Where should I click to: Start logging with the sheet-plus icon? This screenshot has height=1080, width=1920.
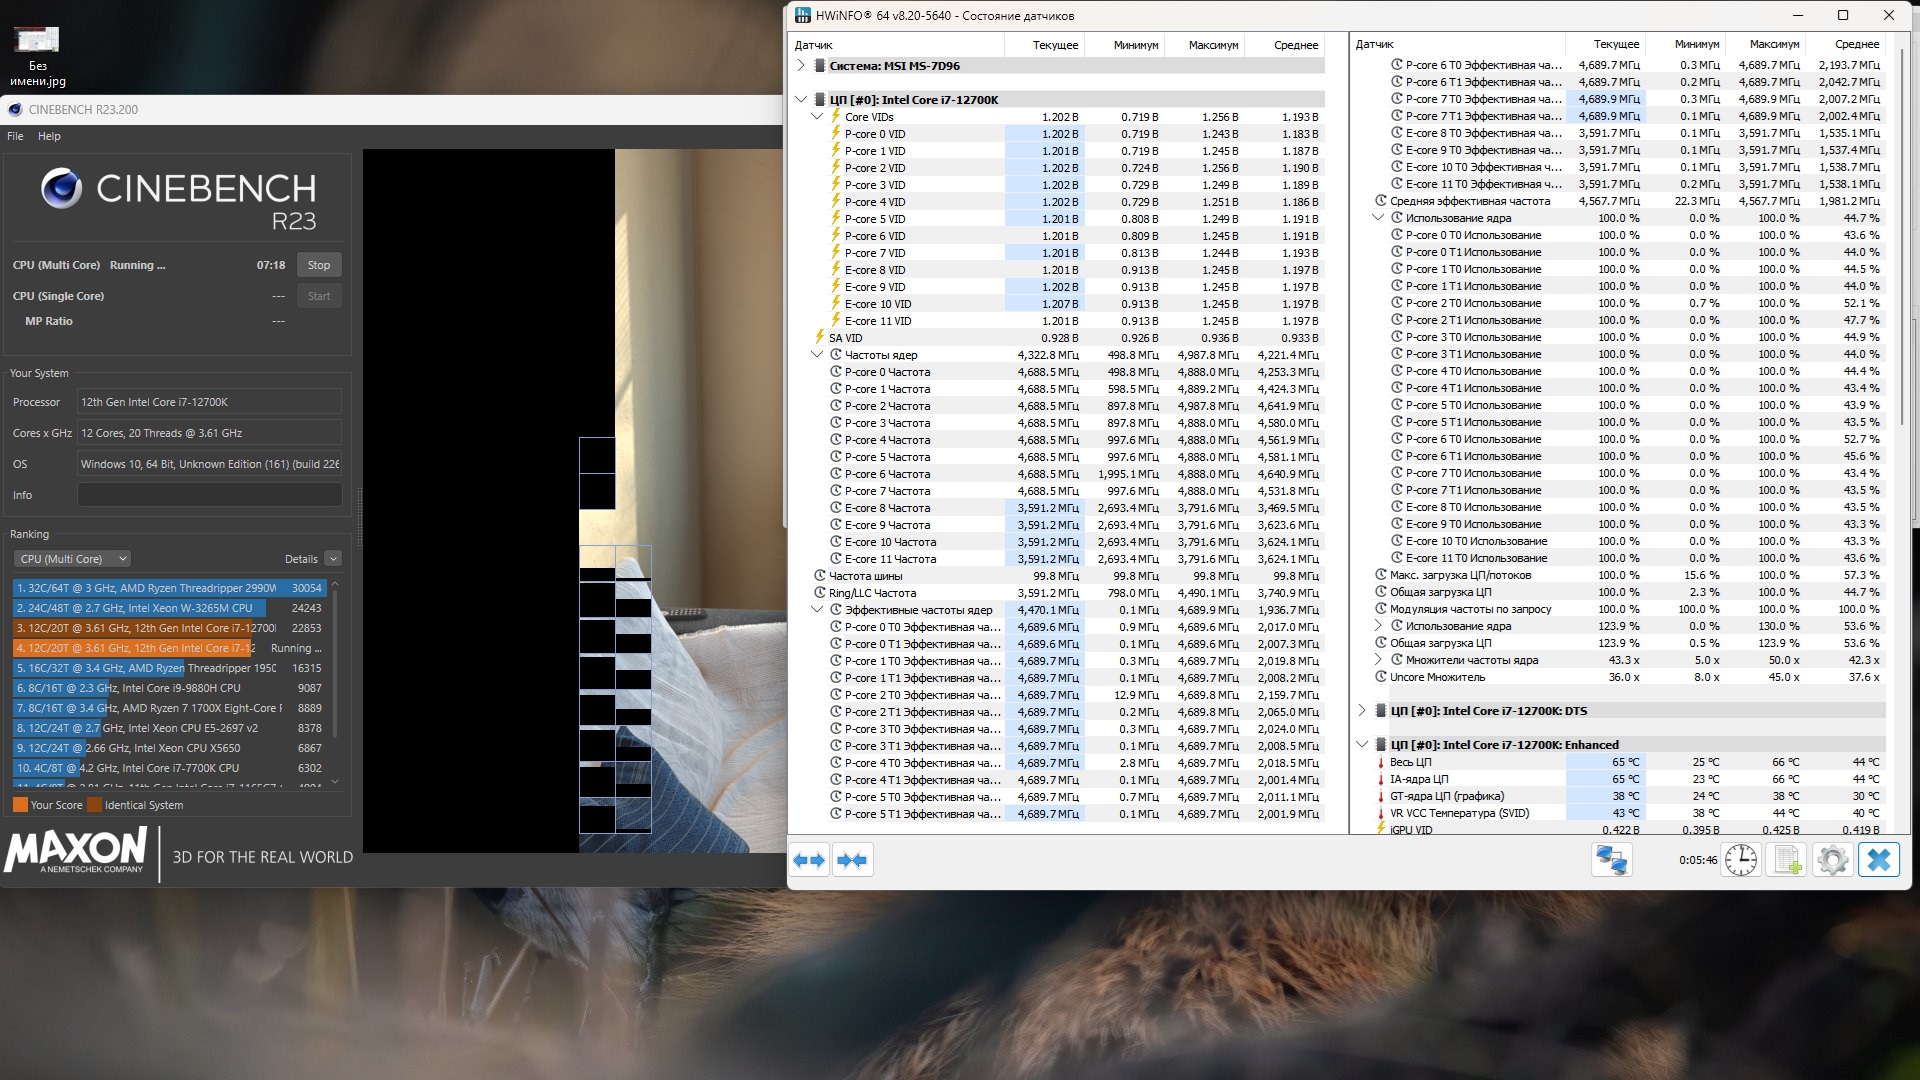coord(1787,860)
